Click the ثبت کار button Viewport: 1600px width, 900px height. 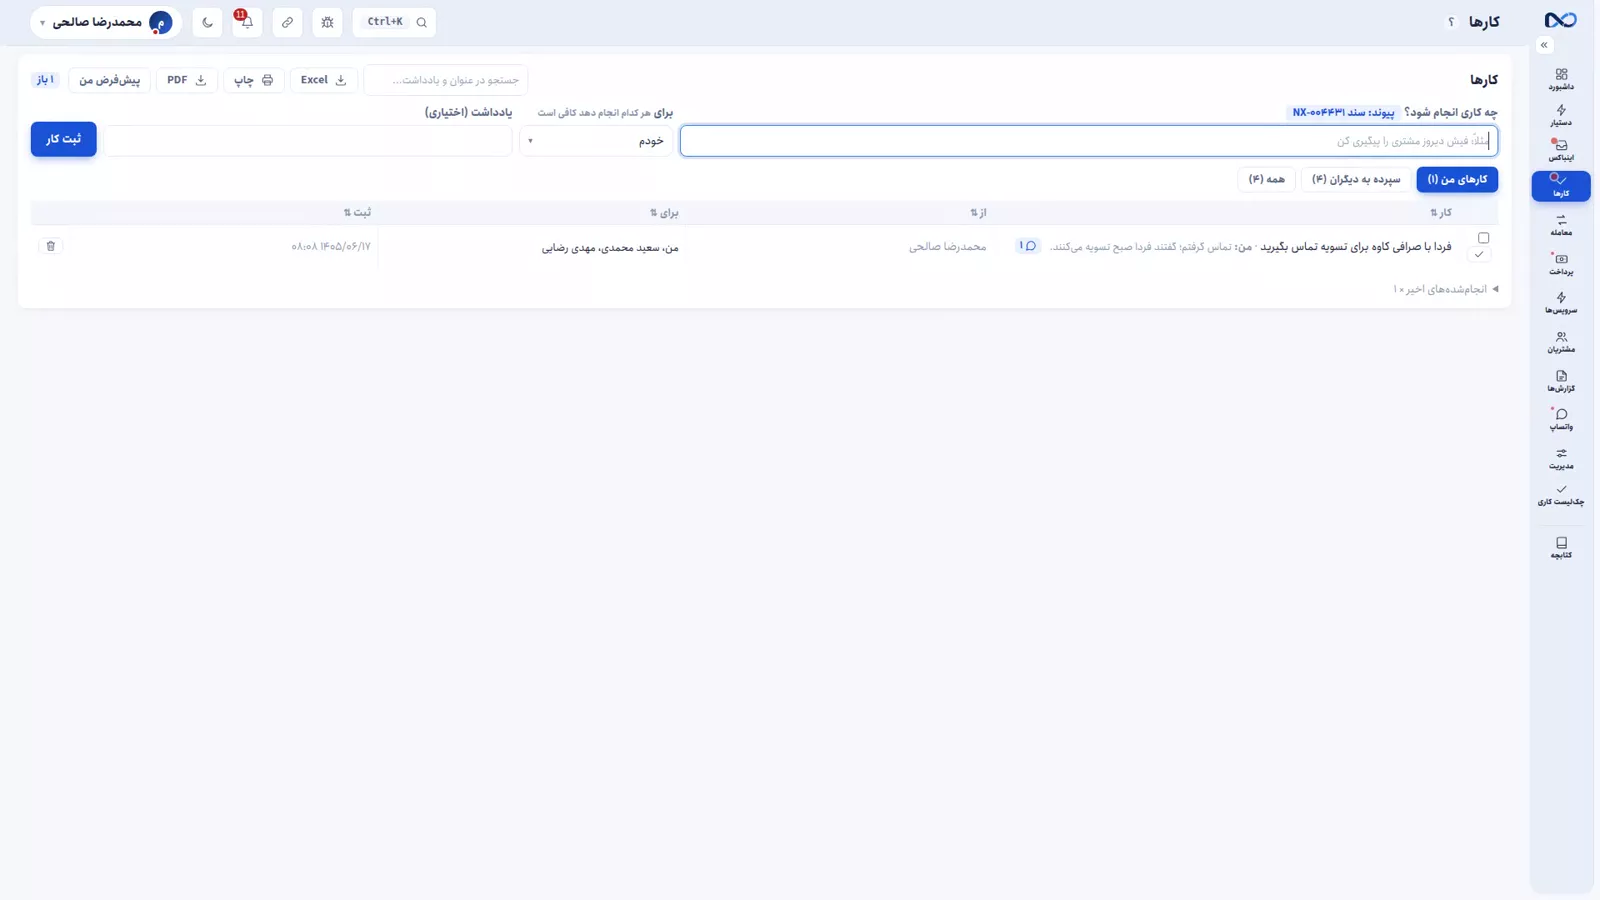point(63,139)
